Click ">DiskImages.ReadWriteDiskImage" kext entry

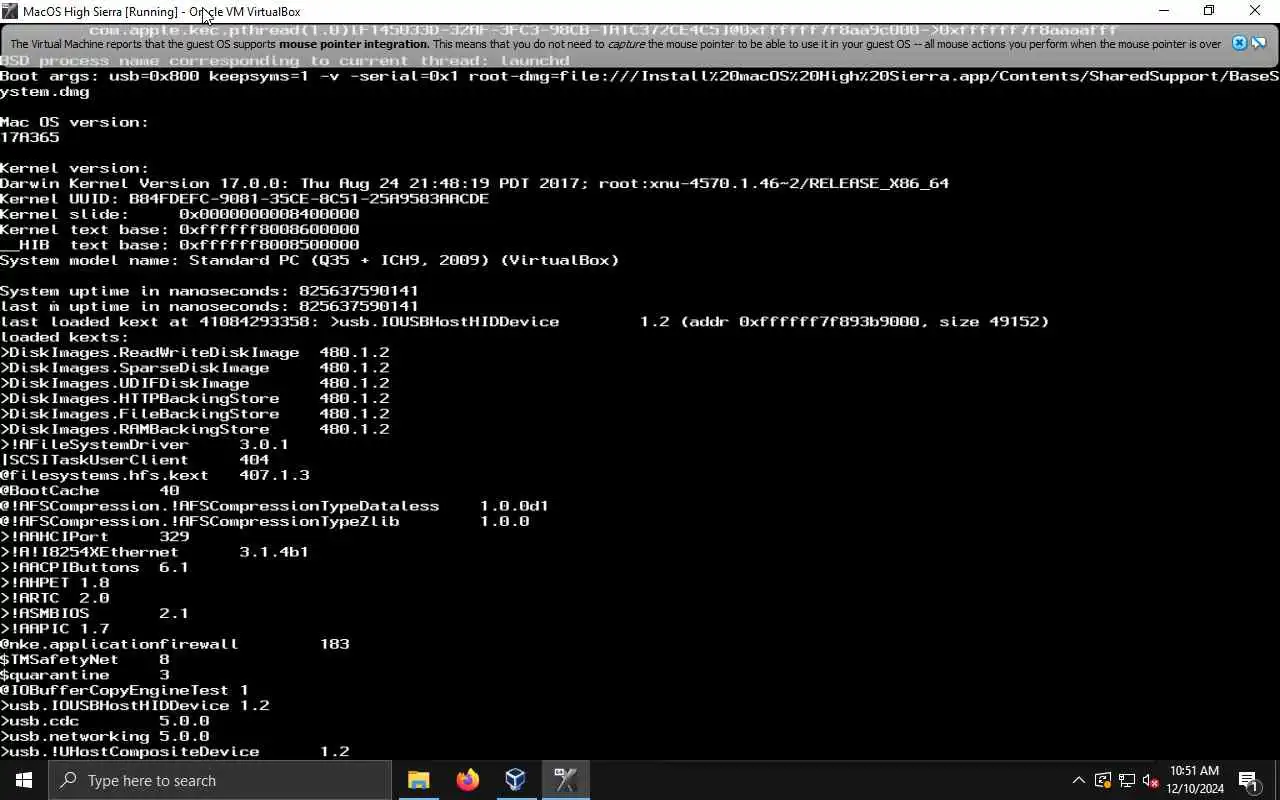click(194, 352)
